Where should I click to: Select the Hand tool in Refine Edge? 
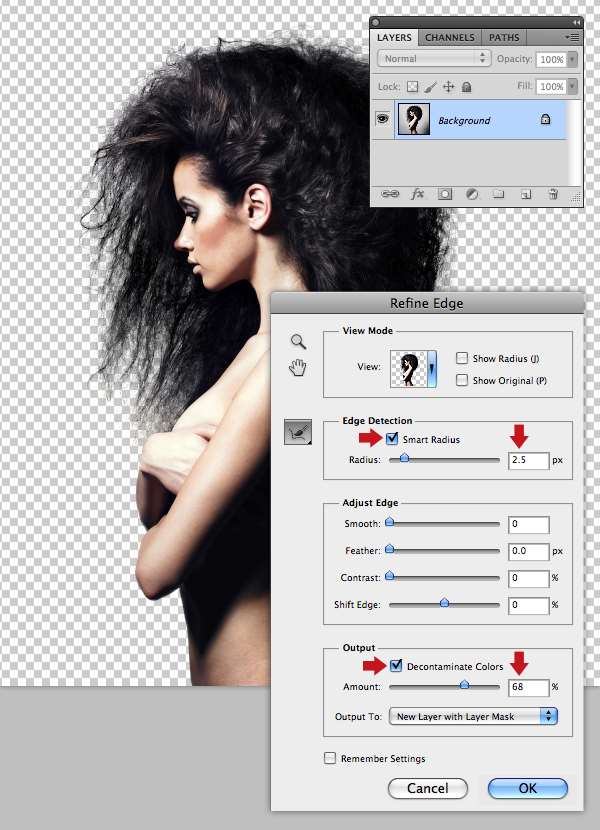click(x=297, y=367)
